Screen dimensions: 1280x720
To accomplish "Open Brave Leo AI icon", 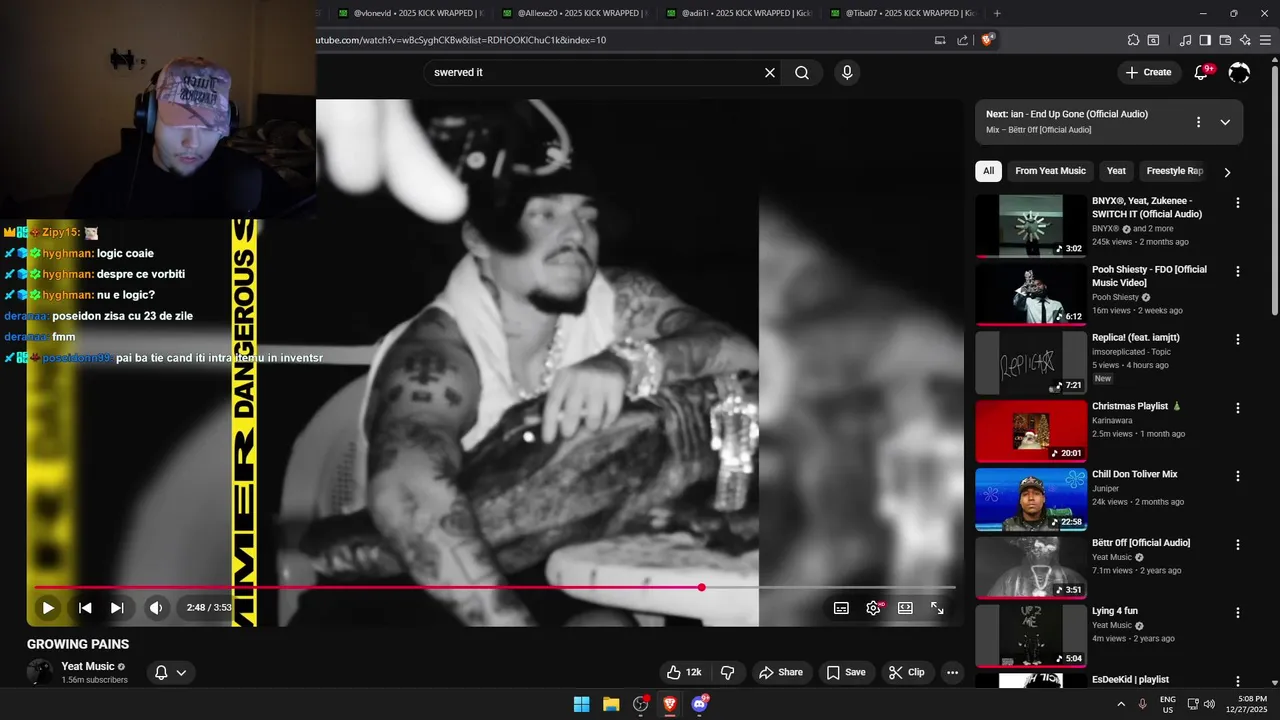I will tap(1245, 40).
